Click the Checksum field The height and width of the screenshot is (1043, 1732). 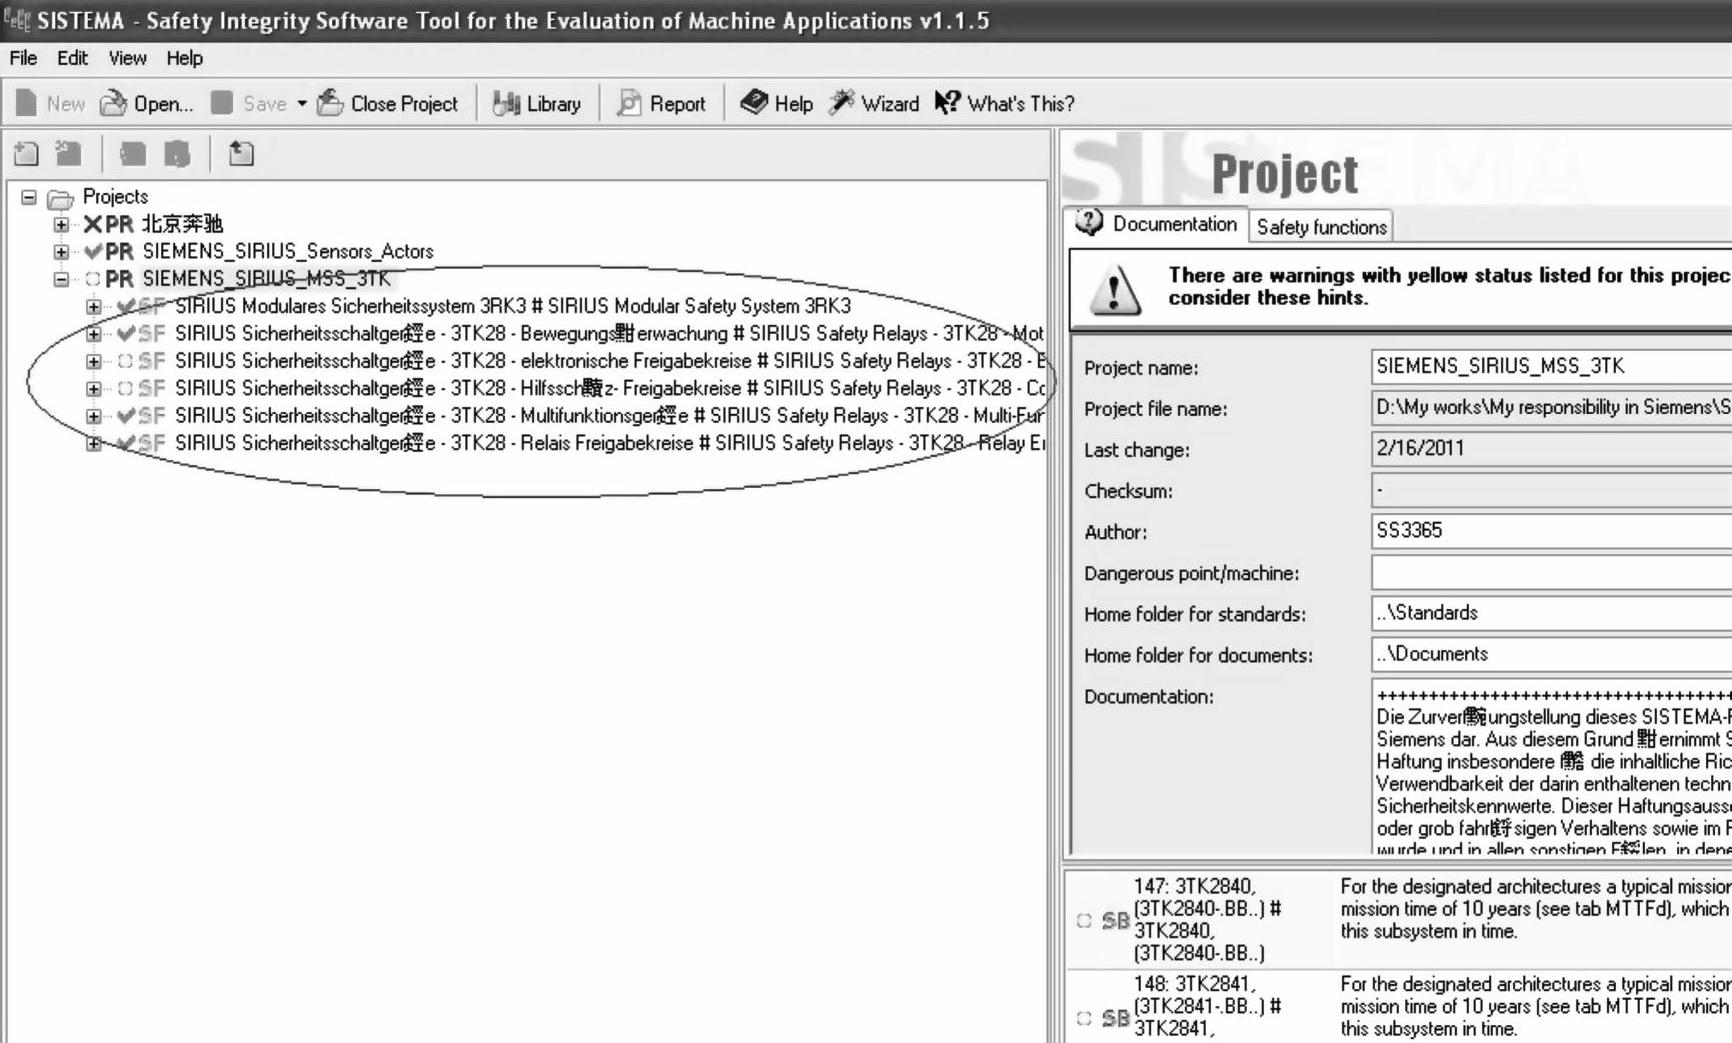[x=1551, y=490]
